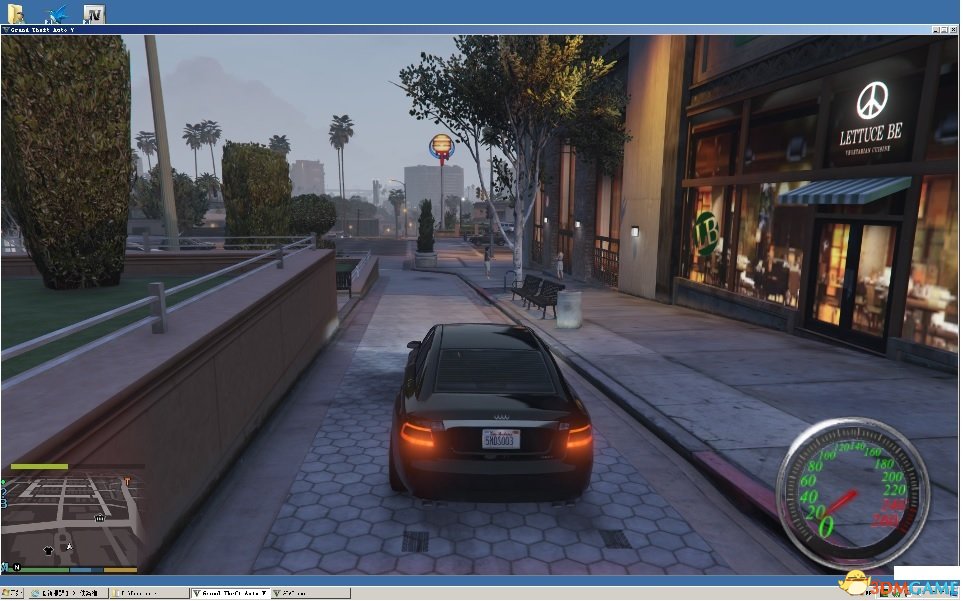Switch to the browser taskbar button with globe icon
This screenshot has height=601, width=963.
click(67, 593)
